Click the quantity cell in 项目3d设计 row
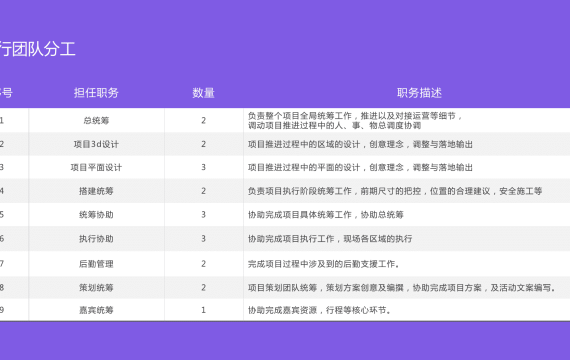570x360 pixels. 204,144
